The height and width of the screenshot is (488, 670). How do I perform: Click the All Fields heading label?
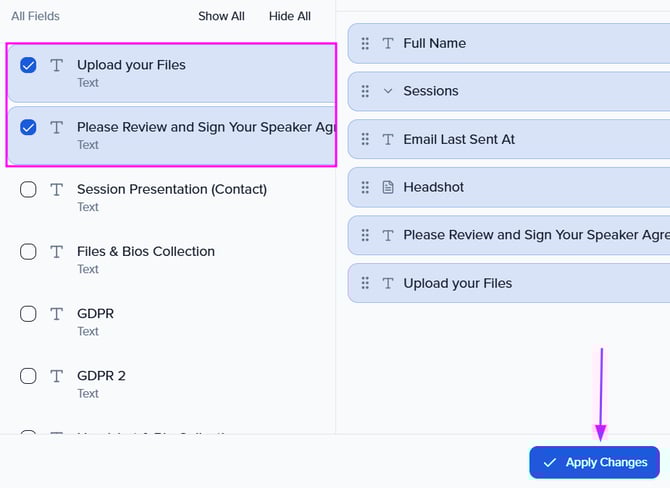(36, 16)
